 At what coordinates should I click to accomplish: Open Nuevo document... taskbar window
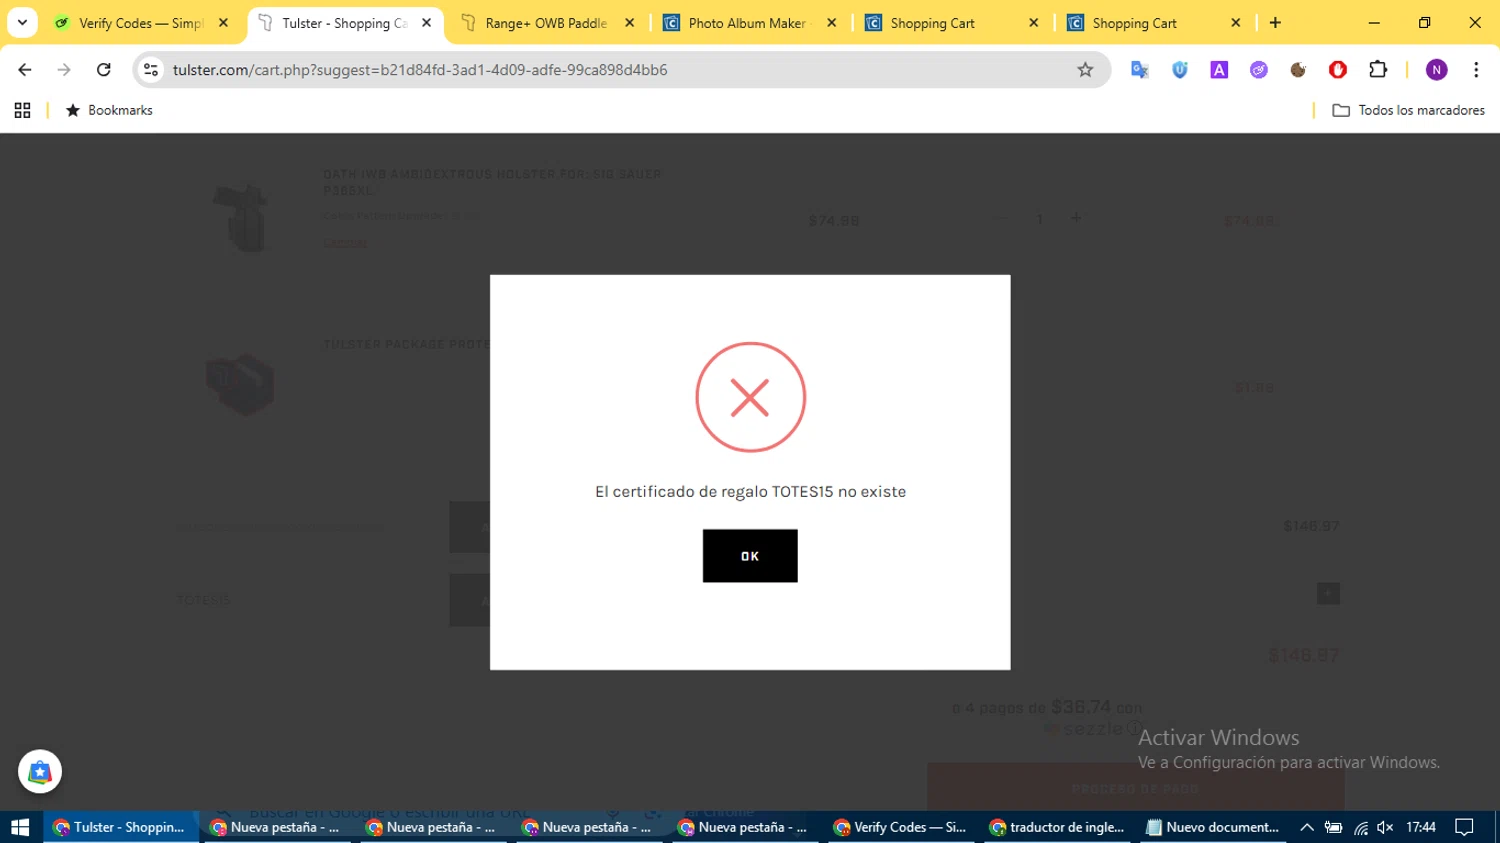(x=1213, y=827)
